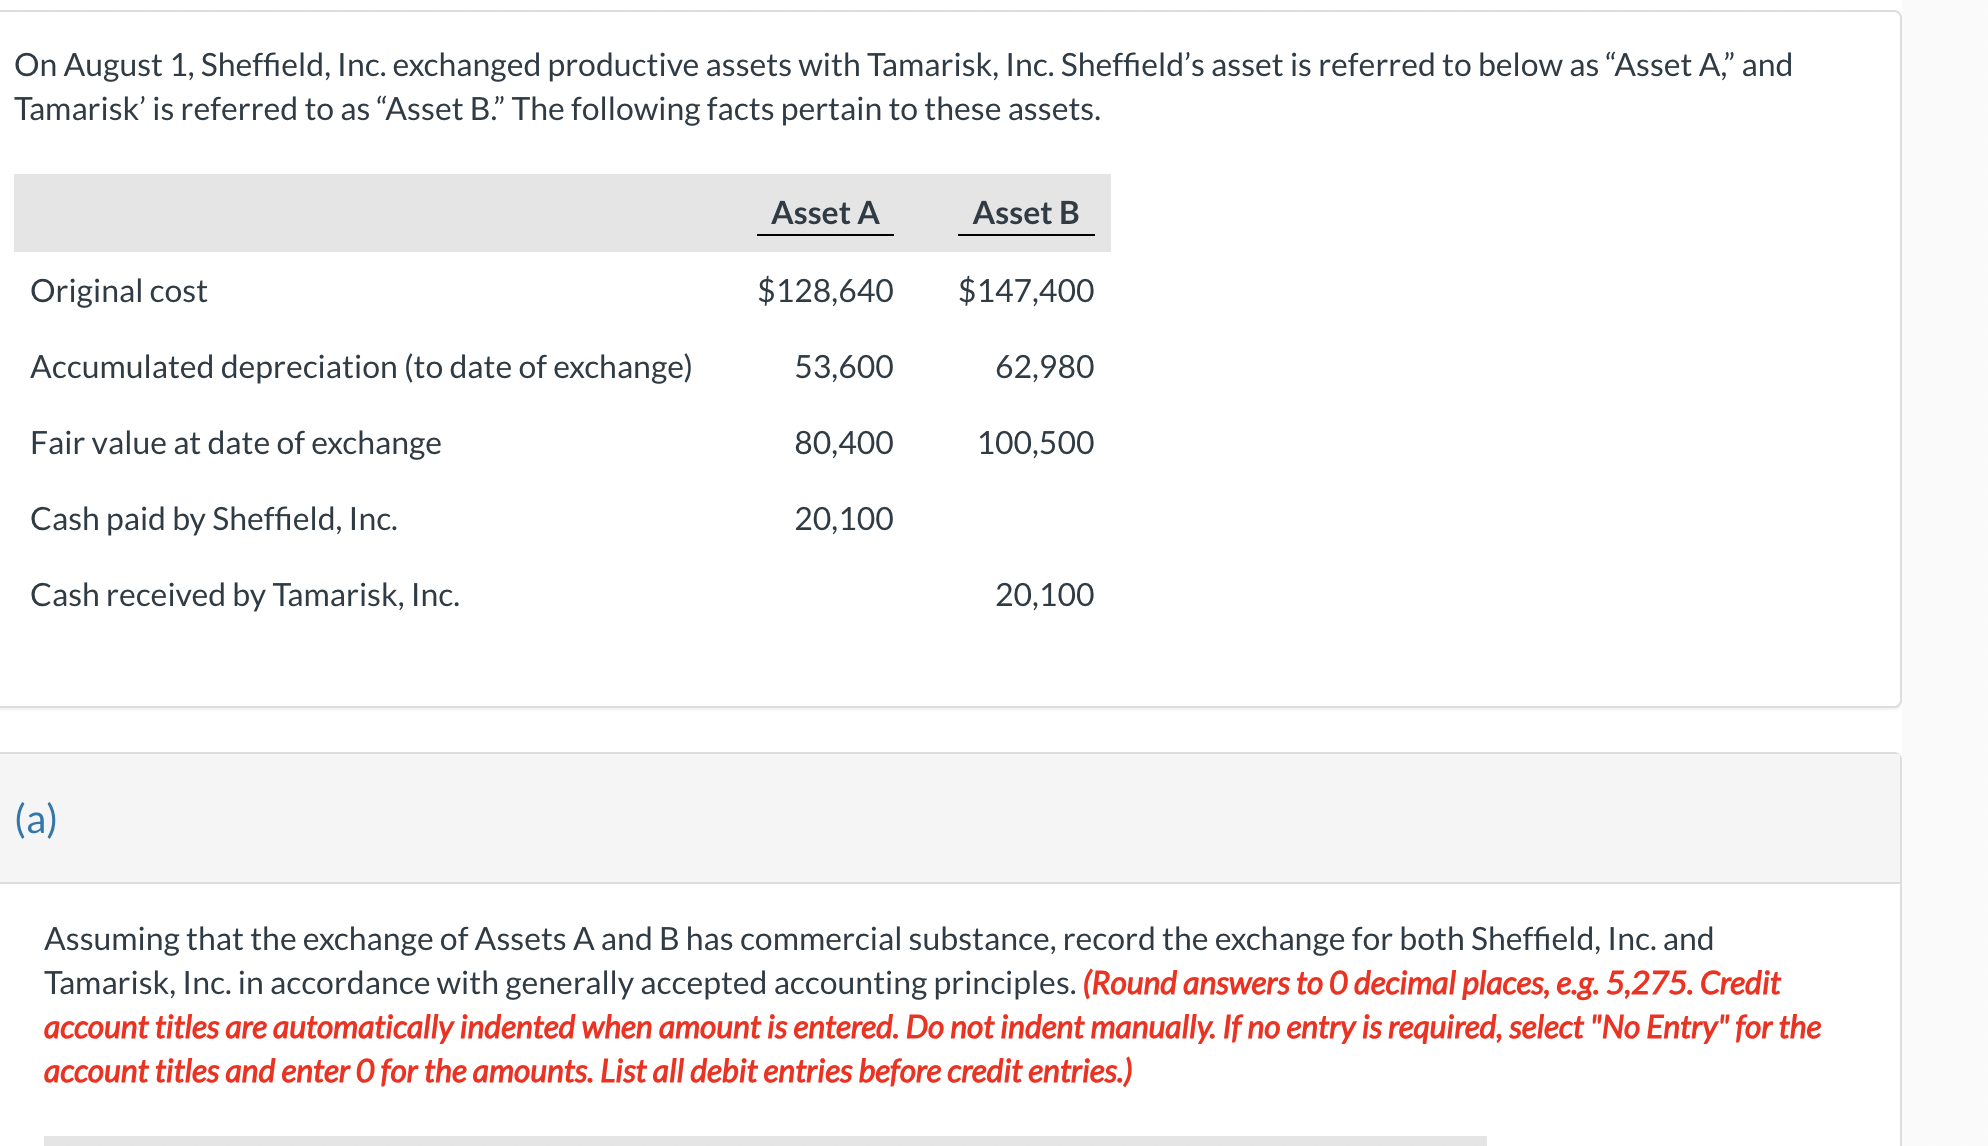1988x1146 pixels.
Task: Select the 80,400 fair value figure
Action: point(844,443)
